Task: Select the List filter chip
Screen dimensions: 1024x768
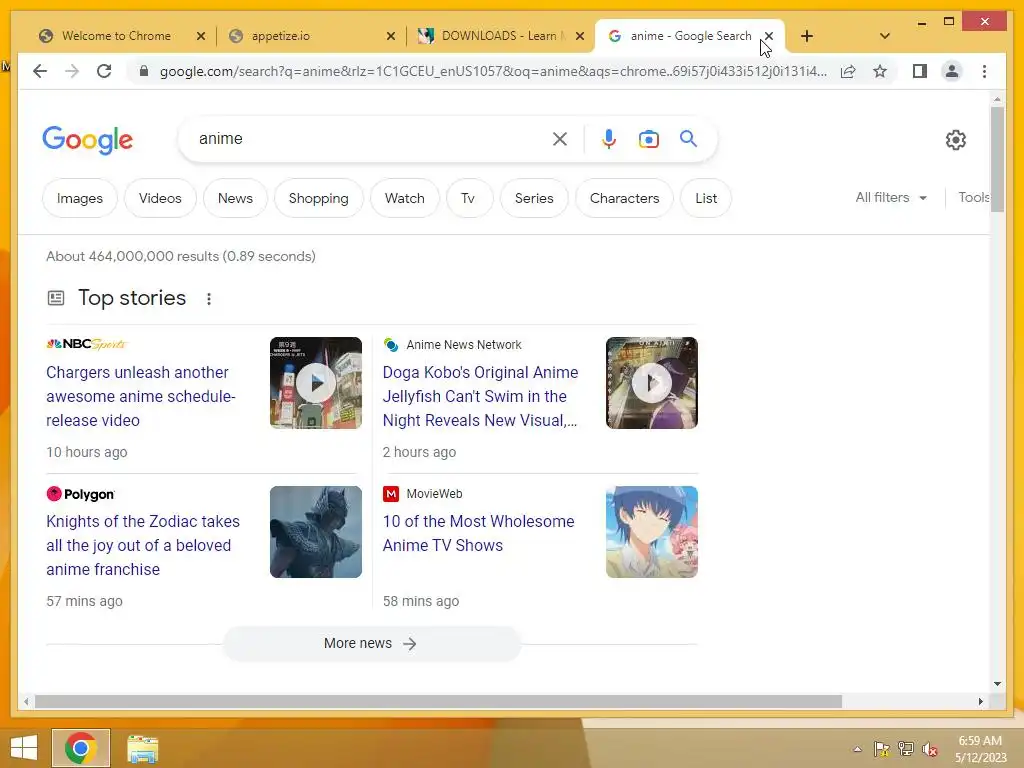Action: pyautogui.click(x=706, y=198)
